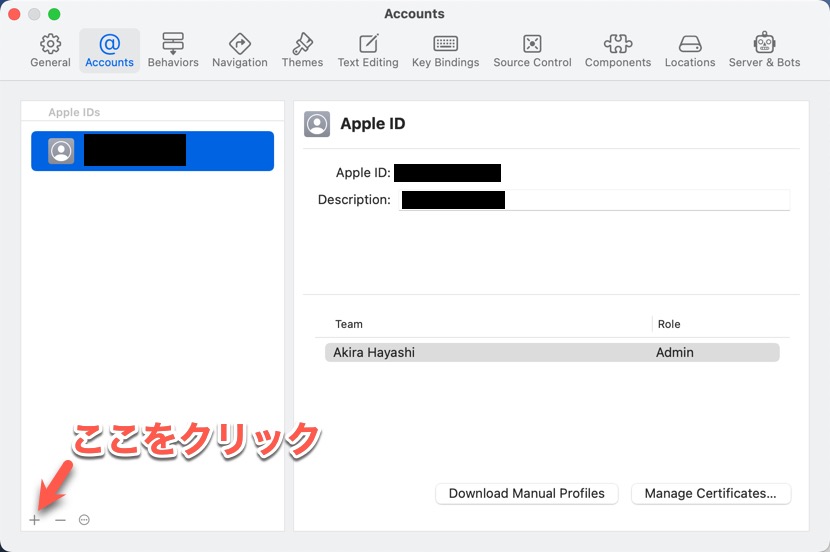Click the Description text field

(594, 200)
